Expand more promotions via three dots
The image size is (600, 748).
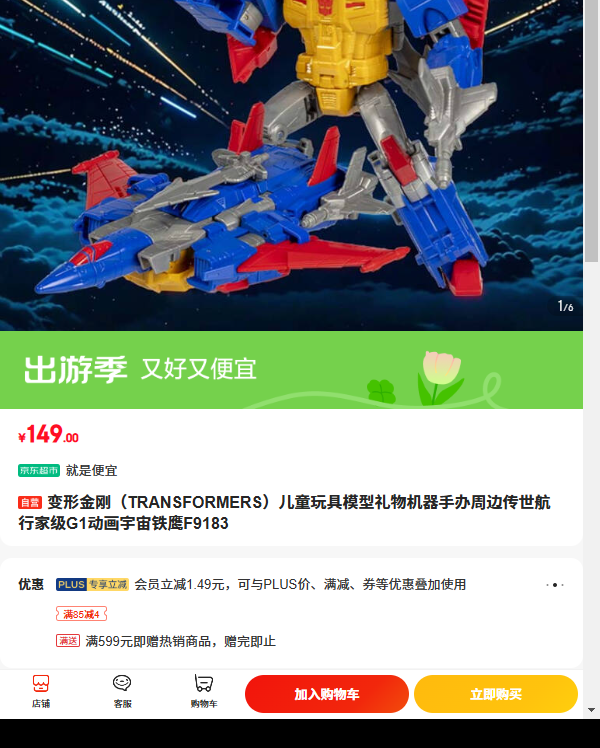pos(555,585)
